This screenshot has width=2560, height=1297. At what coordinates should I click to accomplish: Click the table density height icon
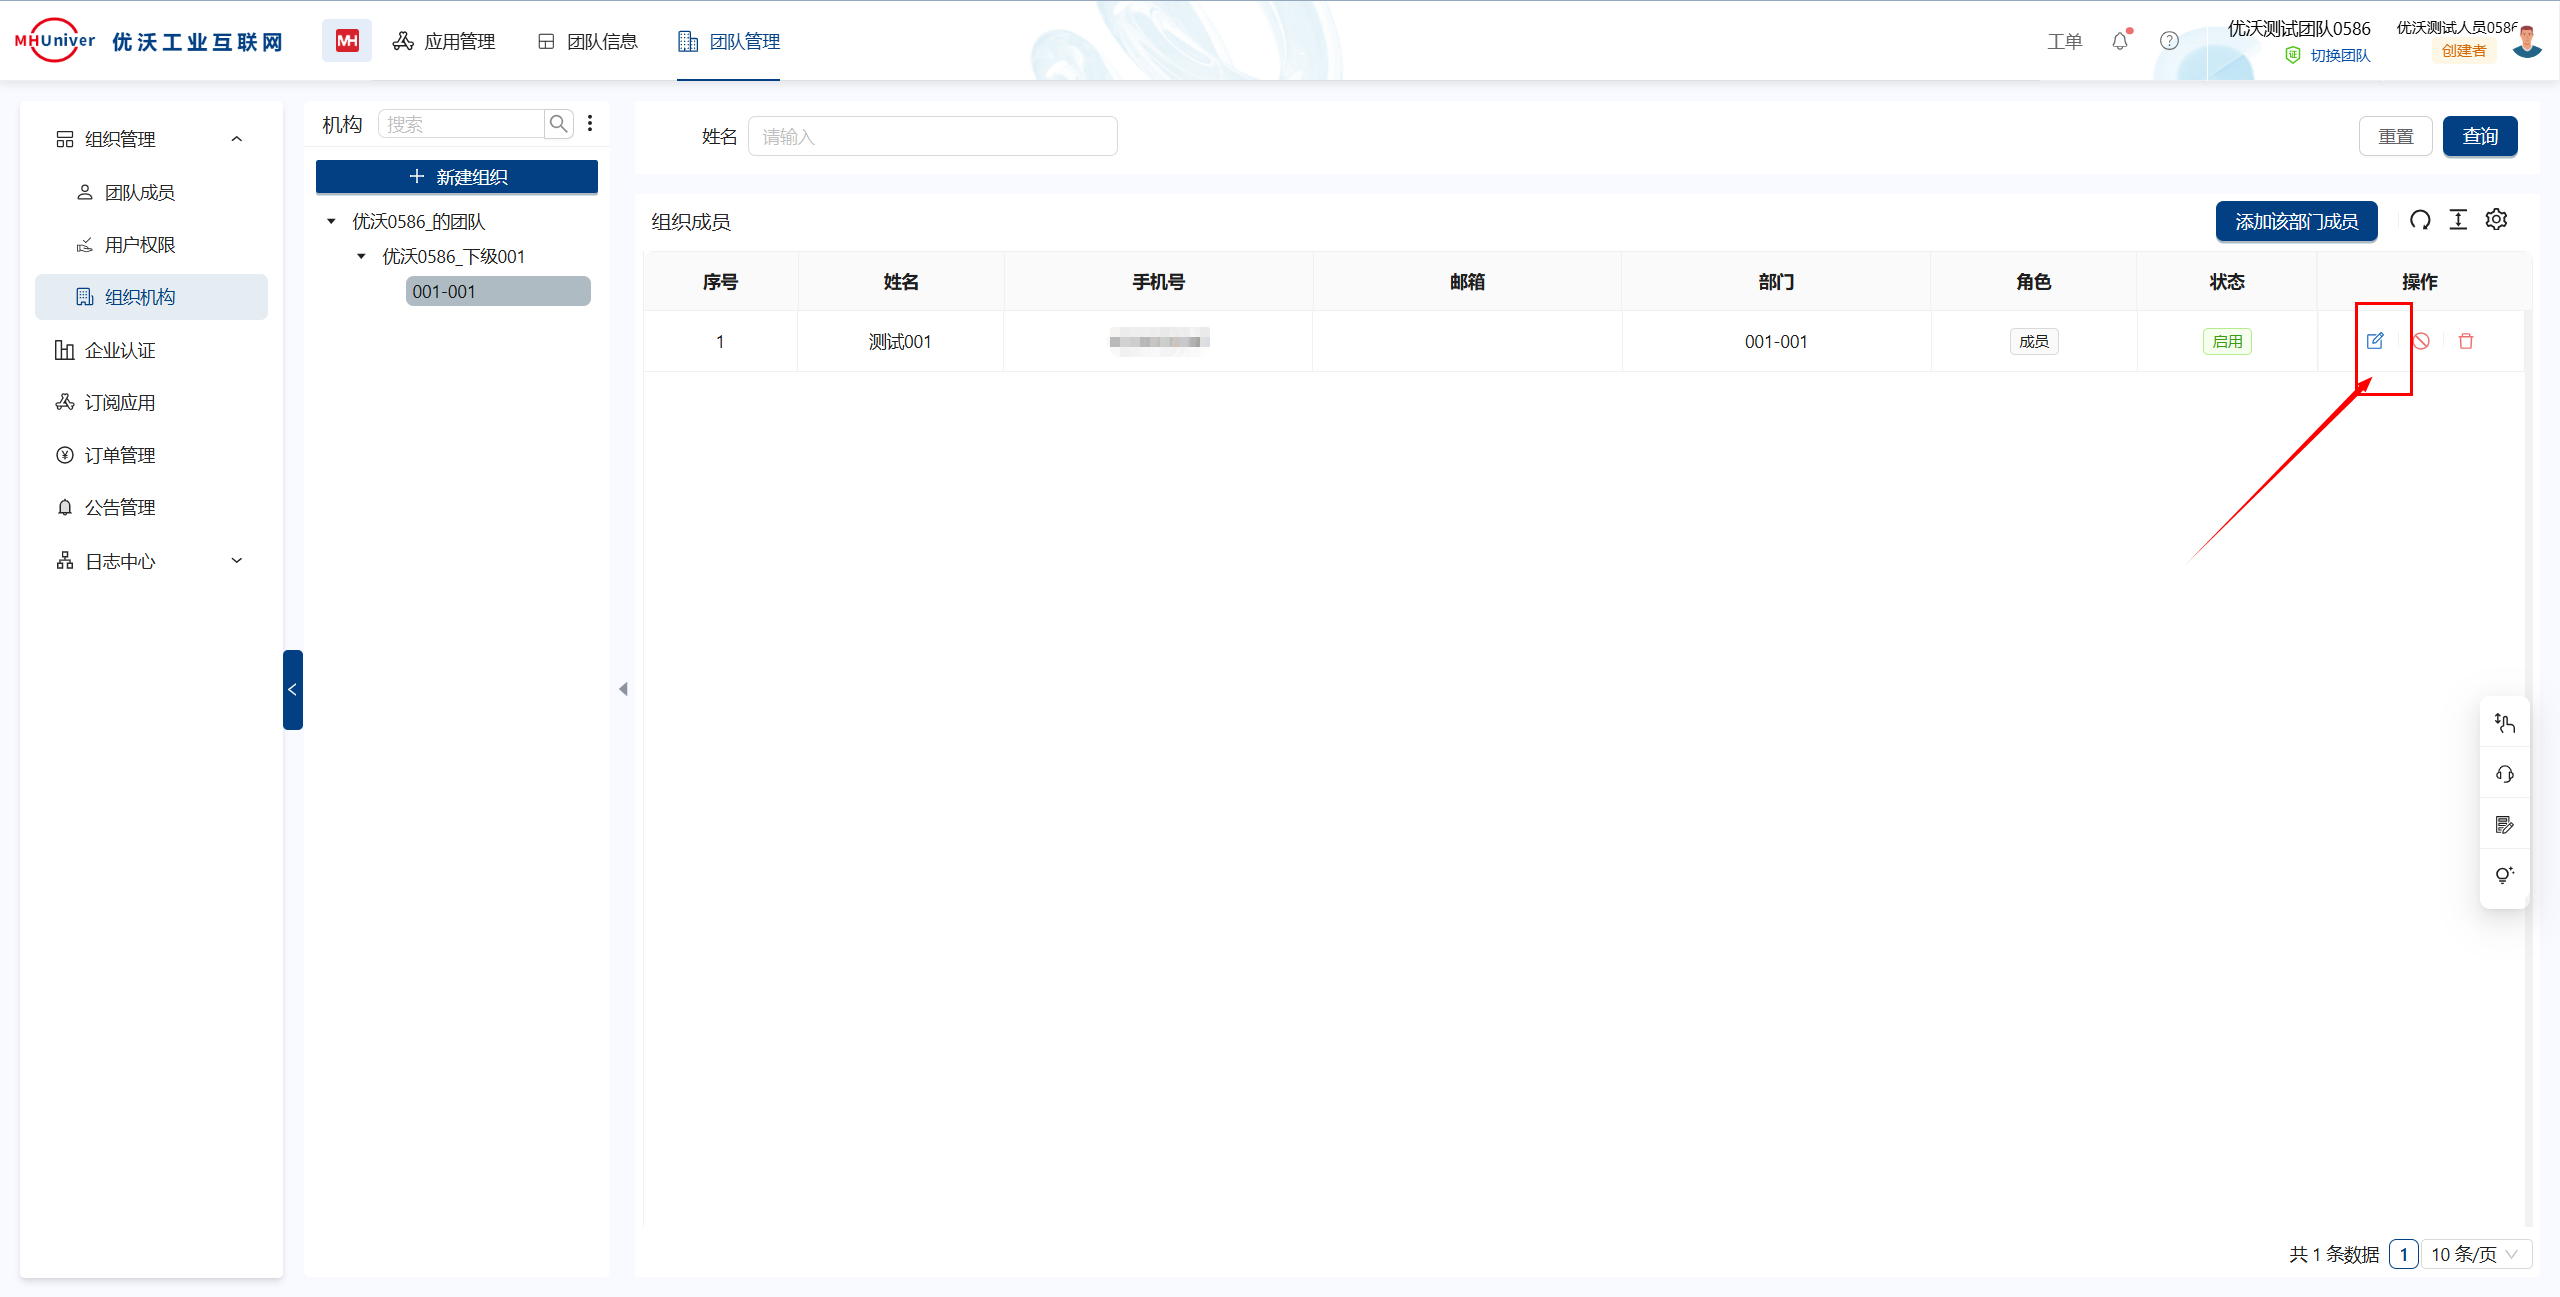(x=2458, y=220)
